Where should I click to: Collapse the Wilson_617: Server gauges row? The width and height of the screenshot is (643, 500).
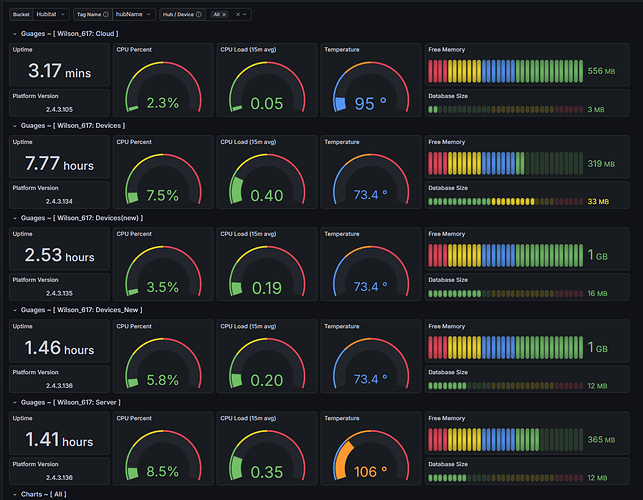[x=15, y=402]
